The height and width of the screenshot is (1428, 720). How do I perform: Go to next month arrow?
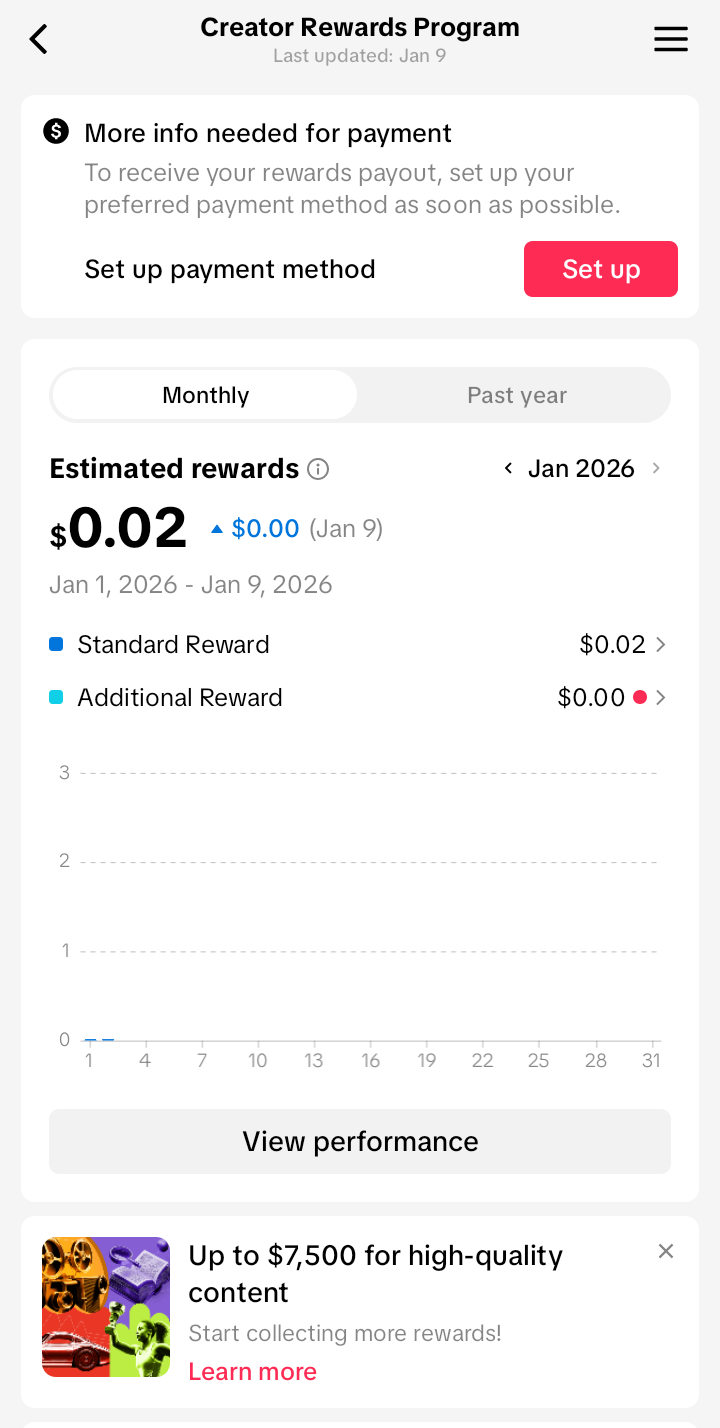point(656,468)
